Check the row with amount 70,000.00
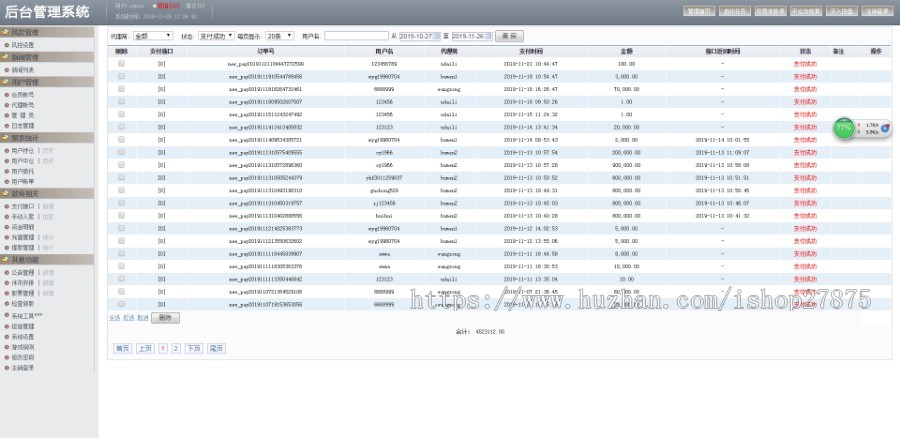This screenshot has height=438, width=900. click(x=121, y=88)
